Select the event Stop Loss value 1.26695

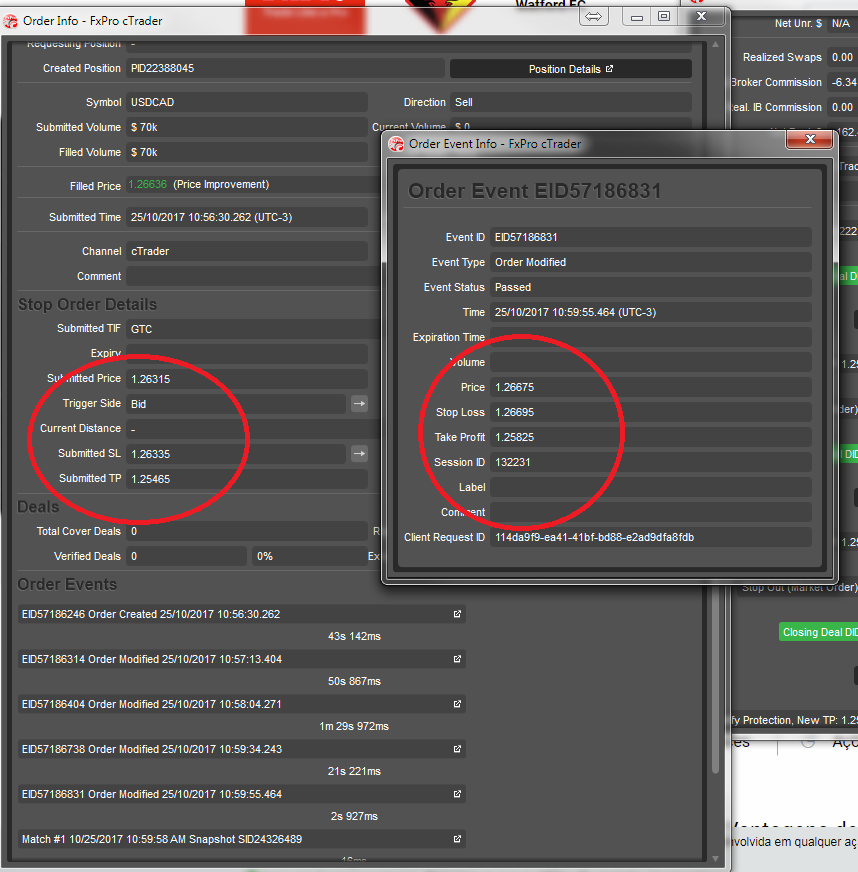pos(514,413)
